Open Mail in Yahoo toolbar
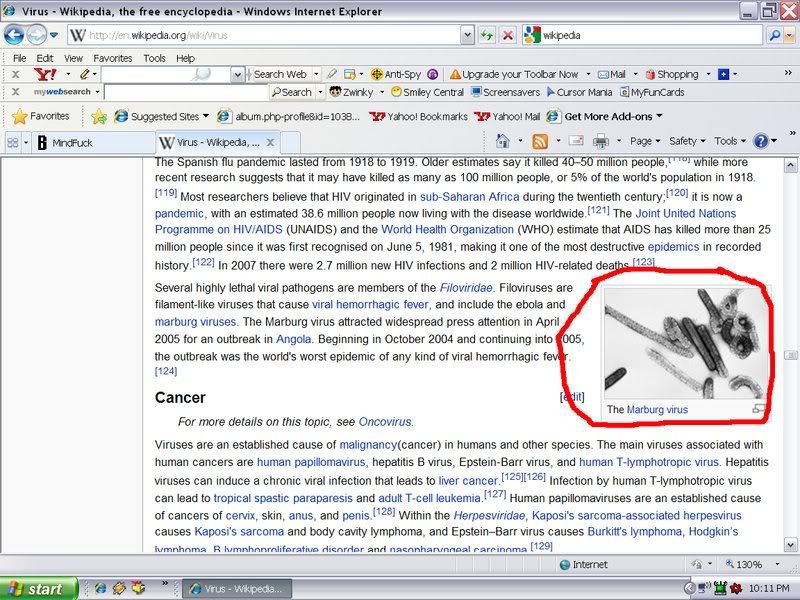800x600 pixels. point(612,74)
